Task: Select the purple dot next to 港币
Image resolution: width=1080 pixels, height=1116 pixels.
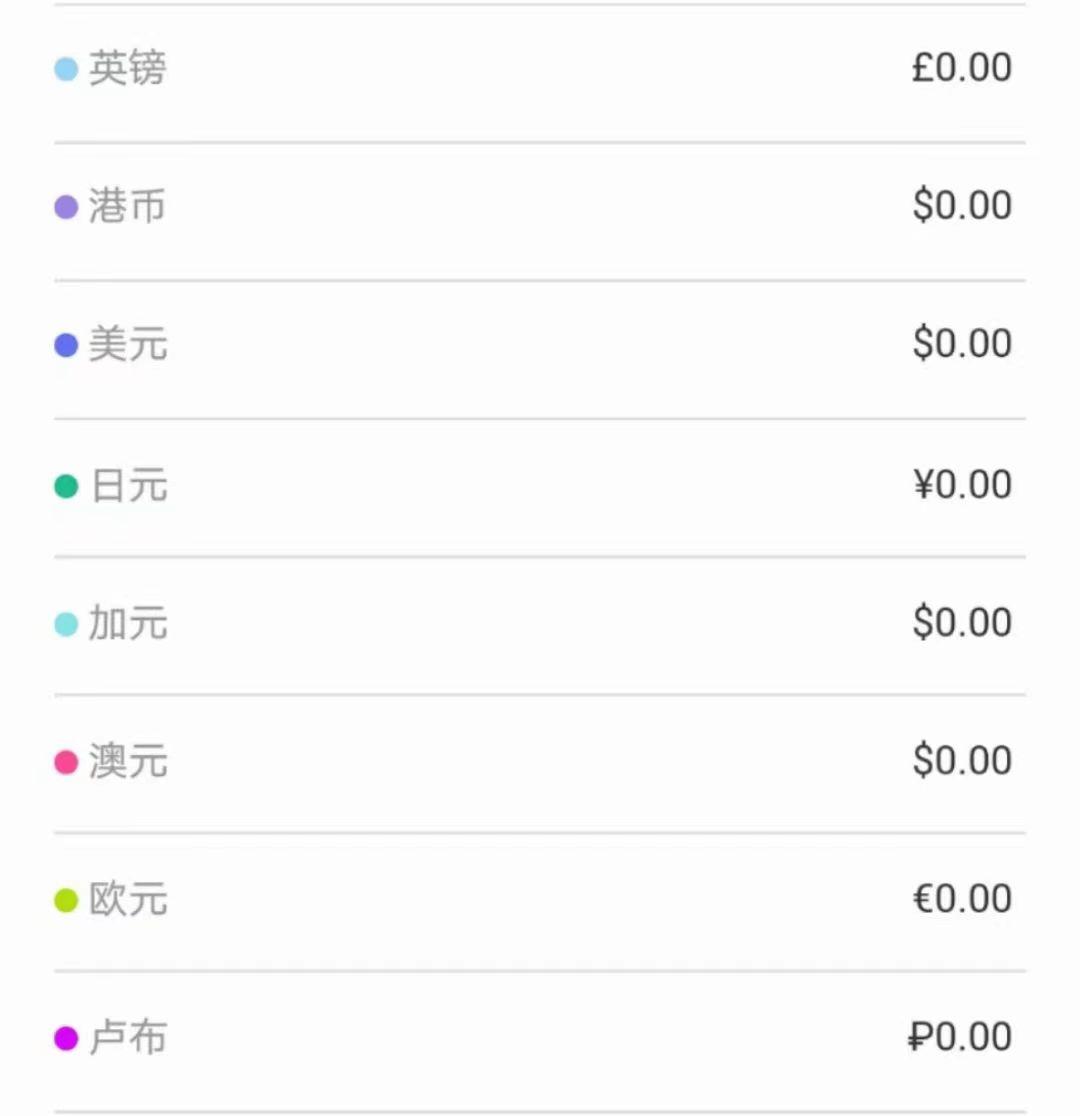Action: click(66, 208)
